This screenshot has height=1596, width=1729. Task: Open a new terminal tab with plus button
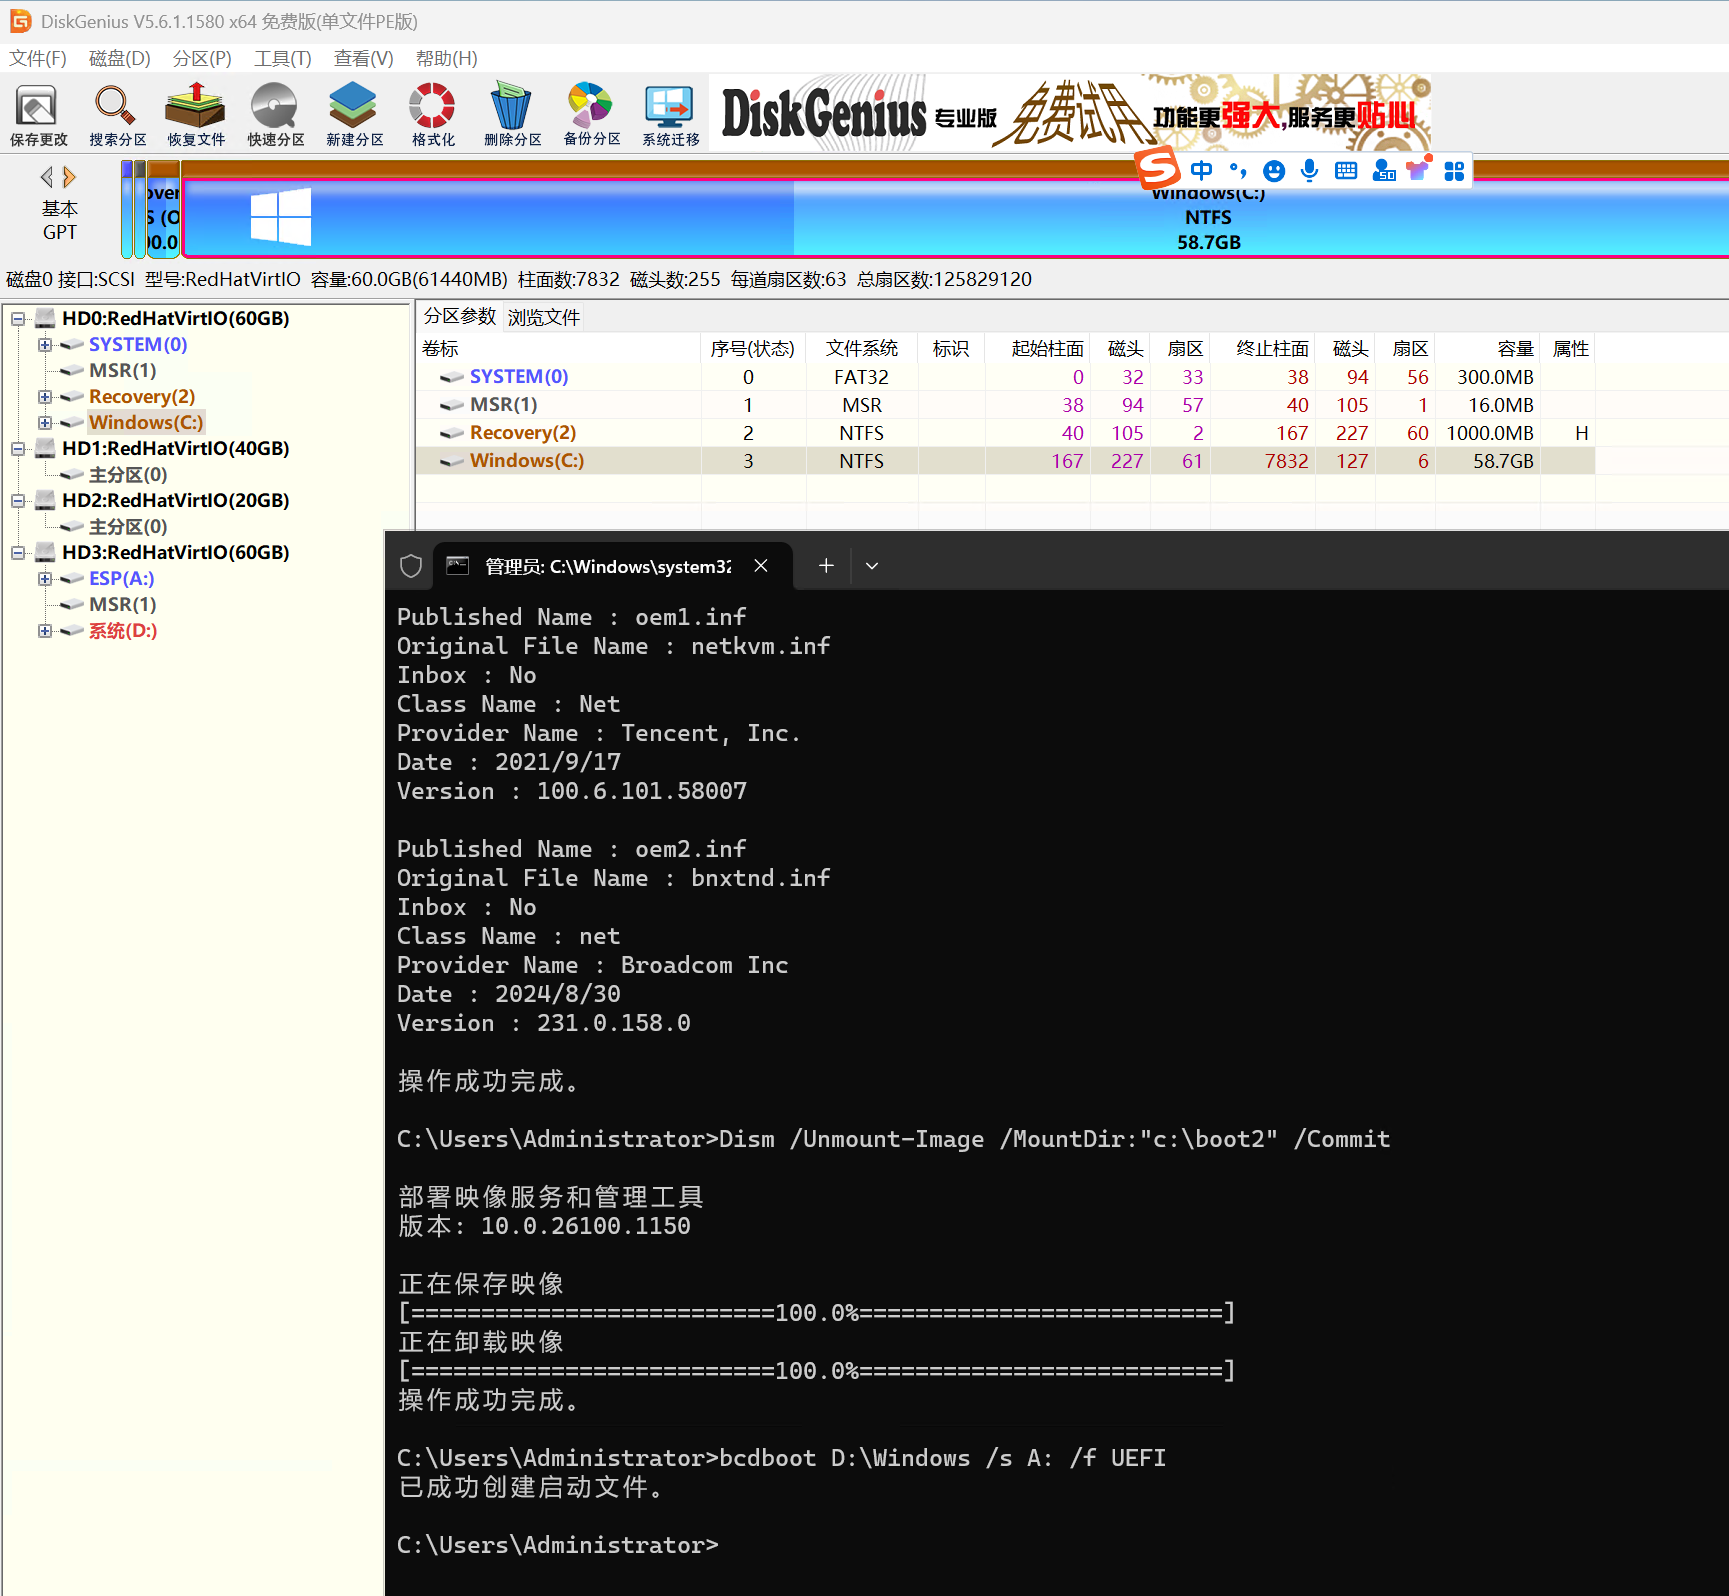pyautogui.click(x=826, y=566)
